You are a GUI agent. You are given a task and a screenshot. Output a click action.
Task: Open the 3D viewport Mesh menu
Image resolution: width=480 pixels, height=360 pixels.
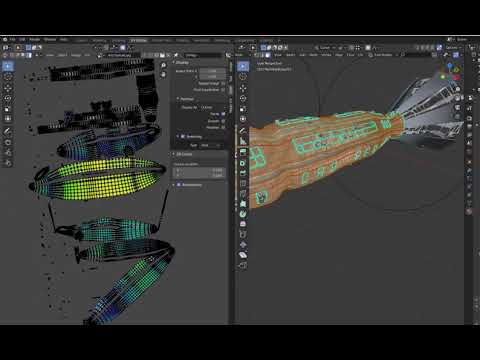pos(313,55)
